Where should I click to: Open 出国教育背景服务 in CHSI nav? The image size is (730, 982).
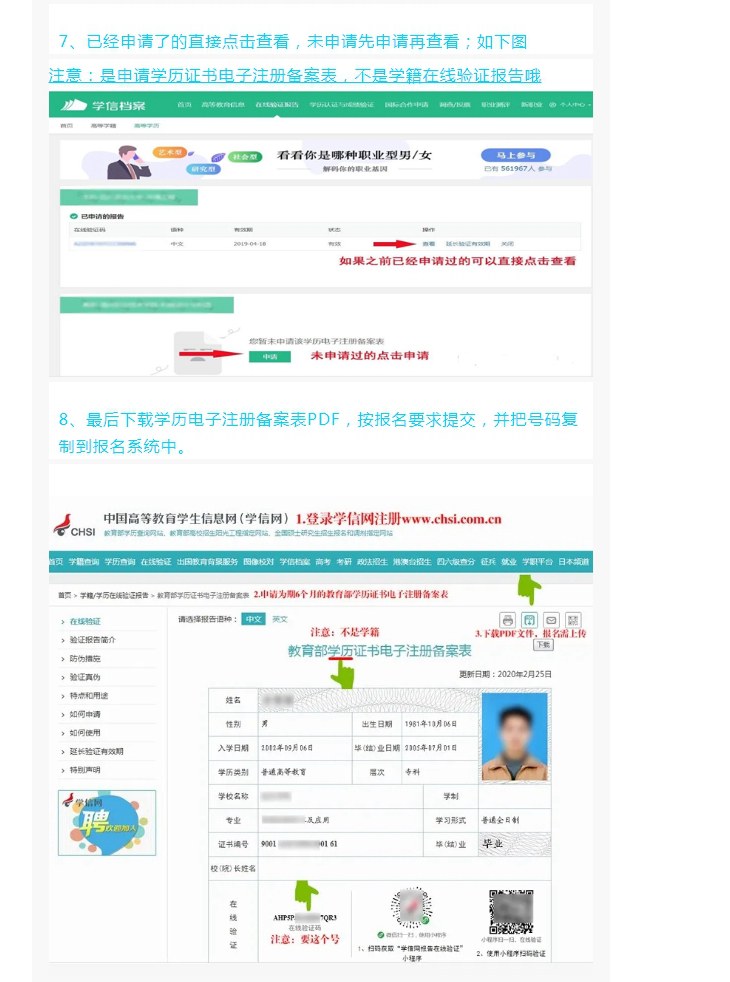[207, 562]
